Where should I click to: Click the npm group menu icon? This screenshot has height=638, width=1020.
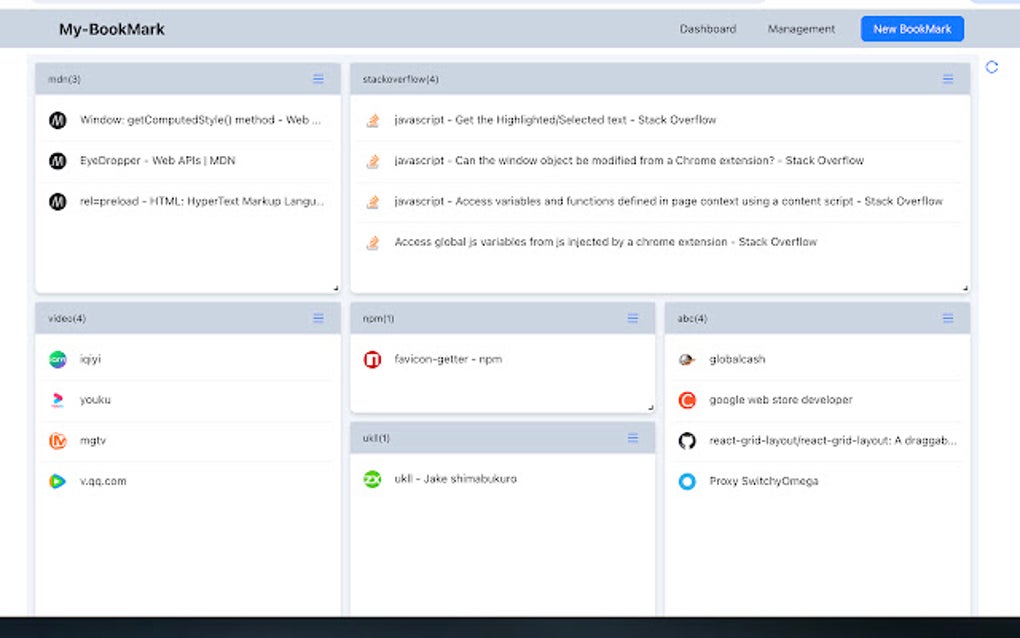tap(633, 318)
